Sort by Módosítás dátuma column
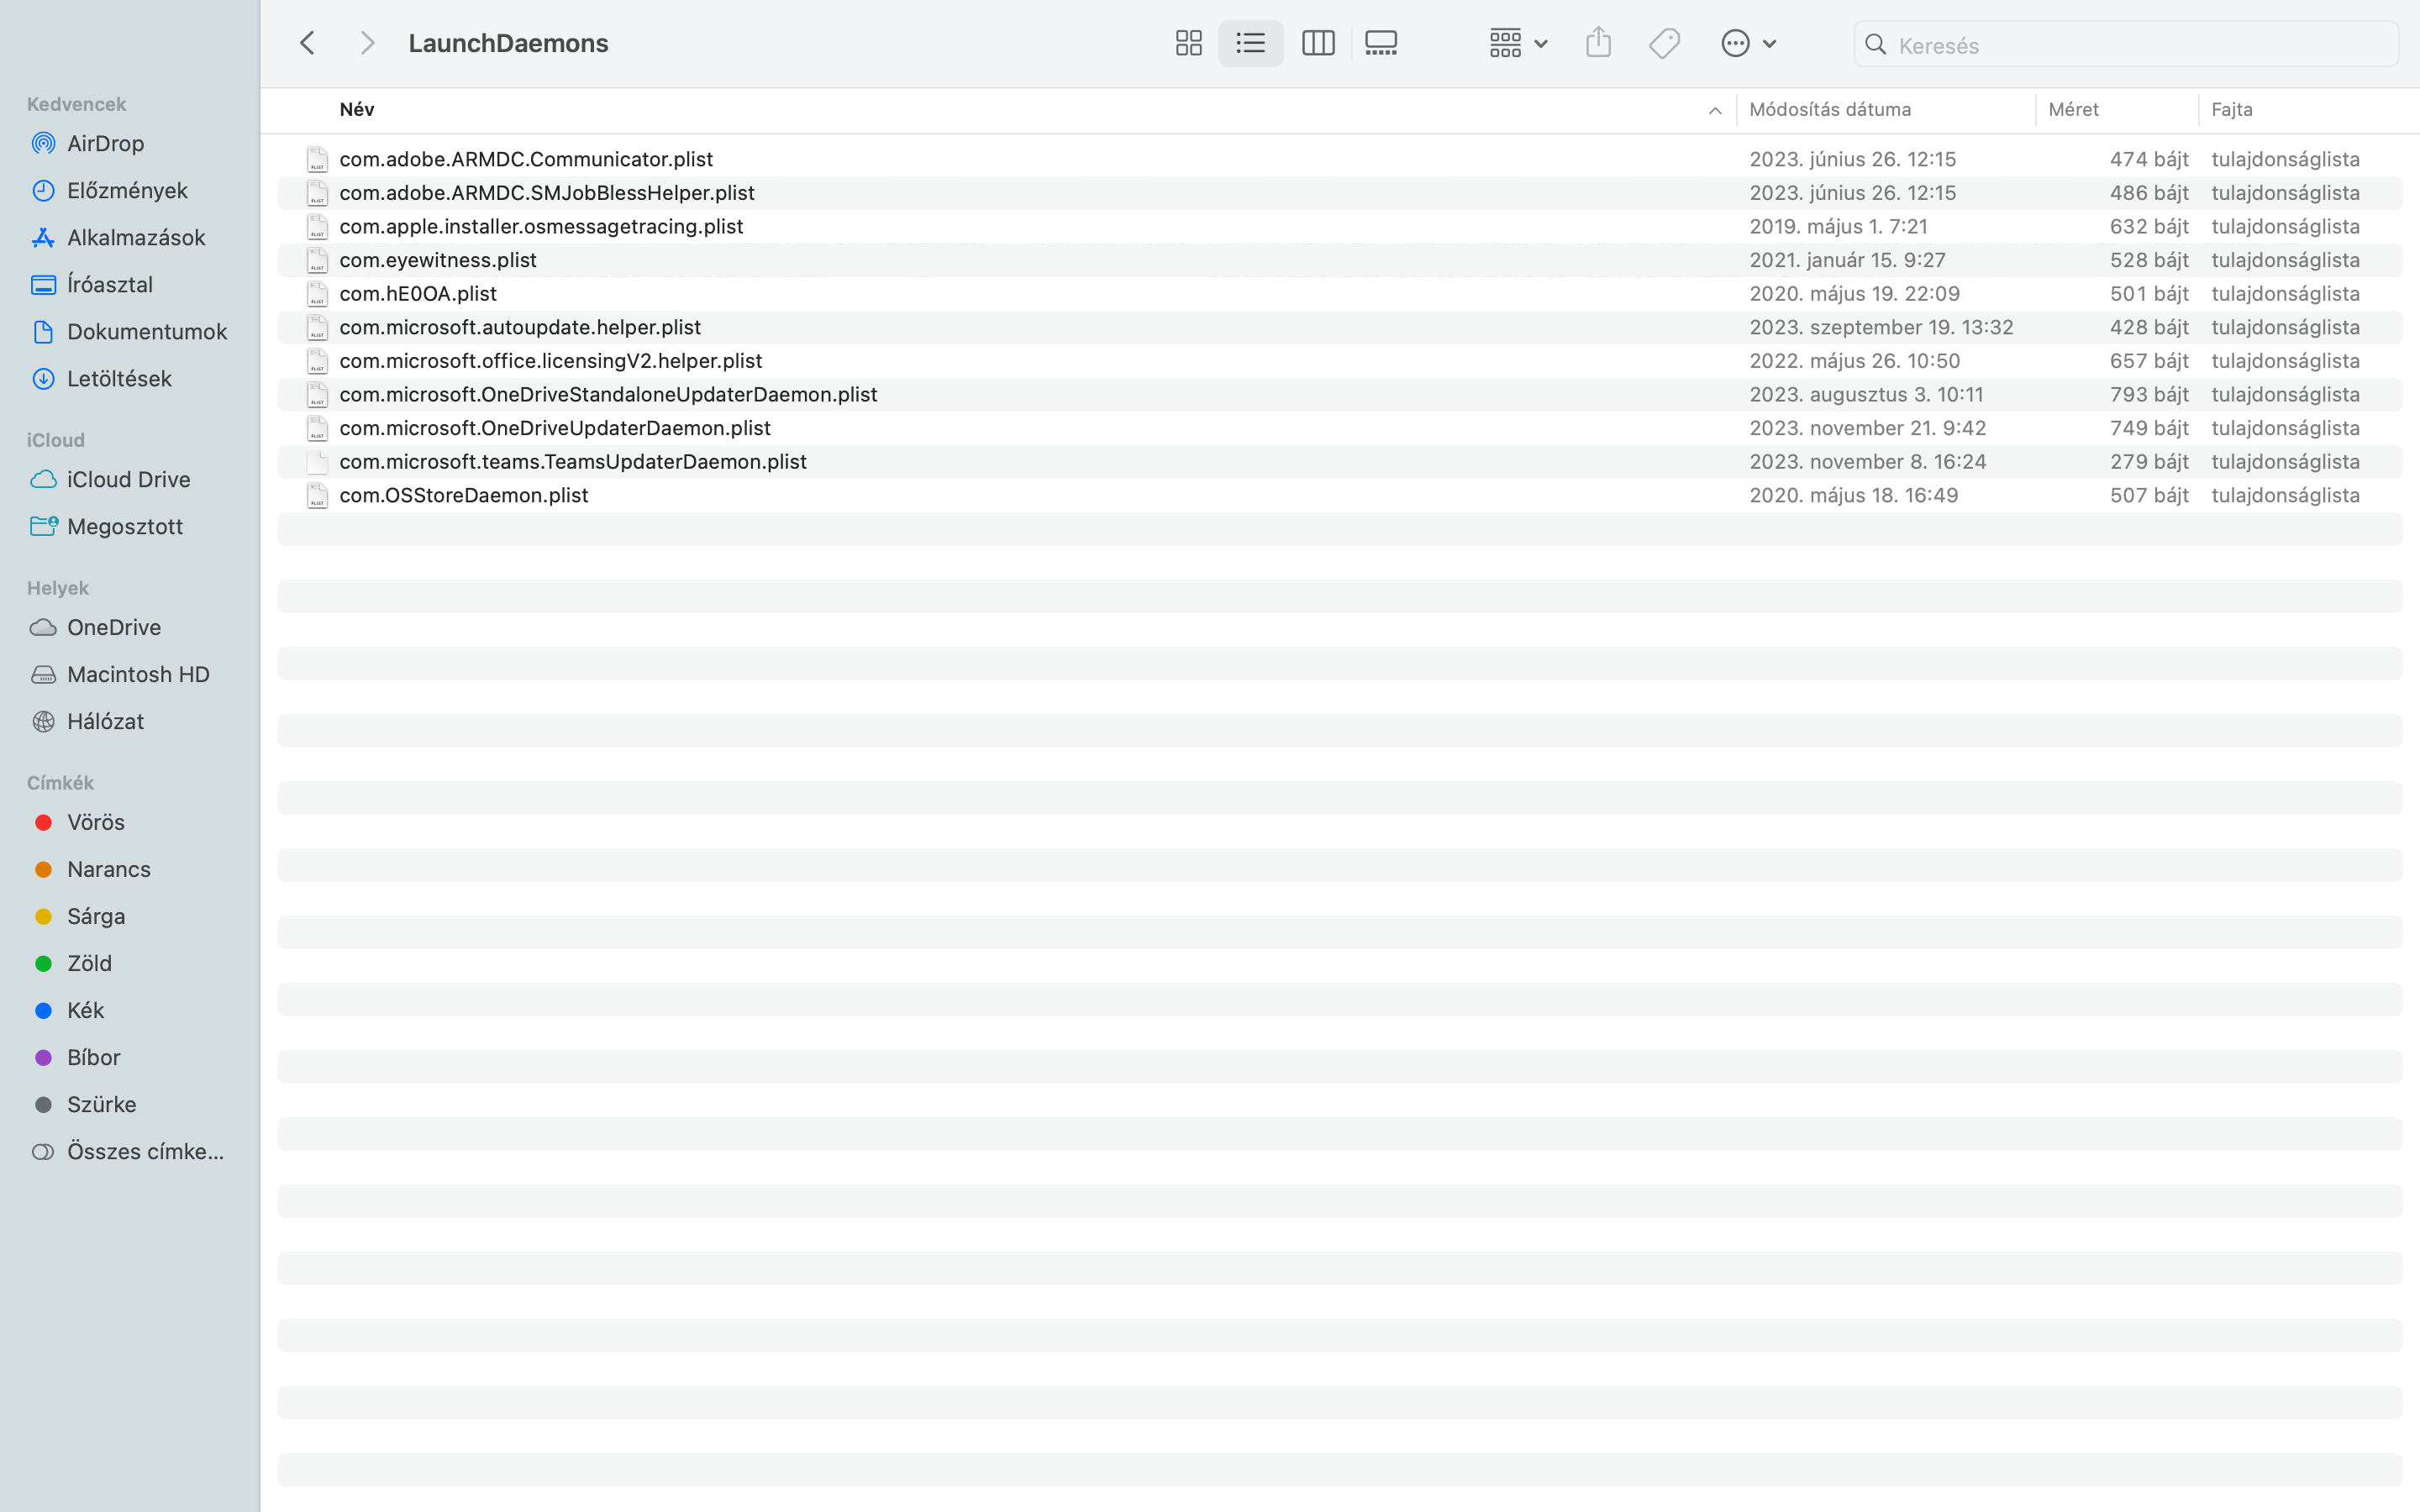 tap(1829, 109)
